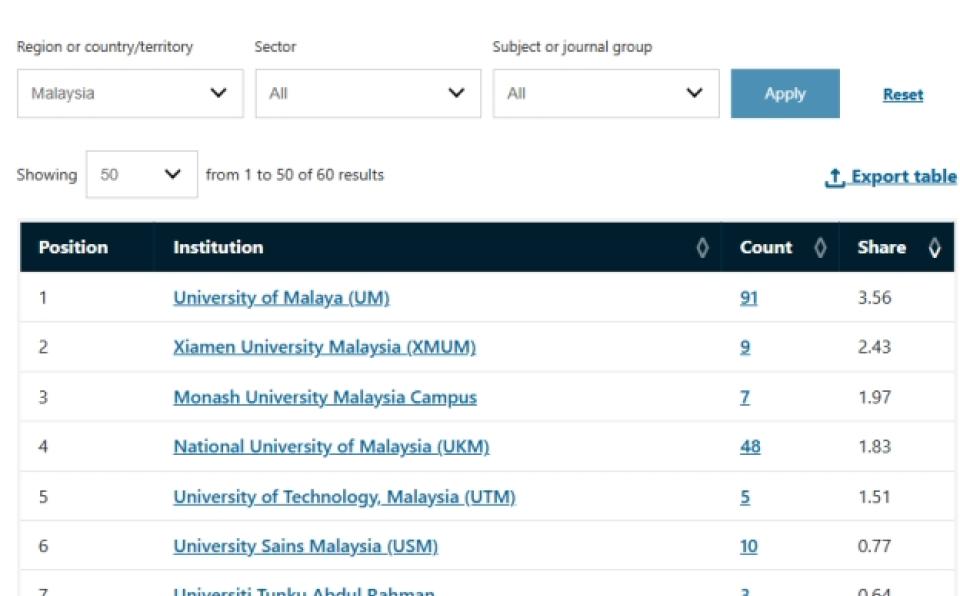Select share value 1.97

(874, 397)
